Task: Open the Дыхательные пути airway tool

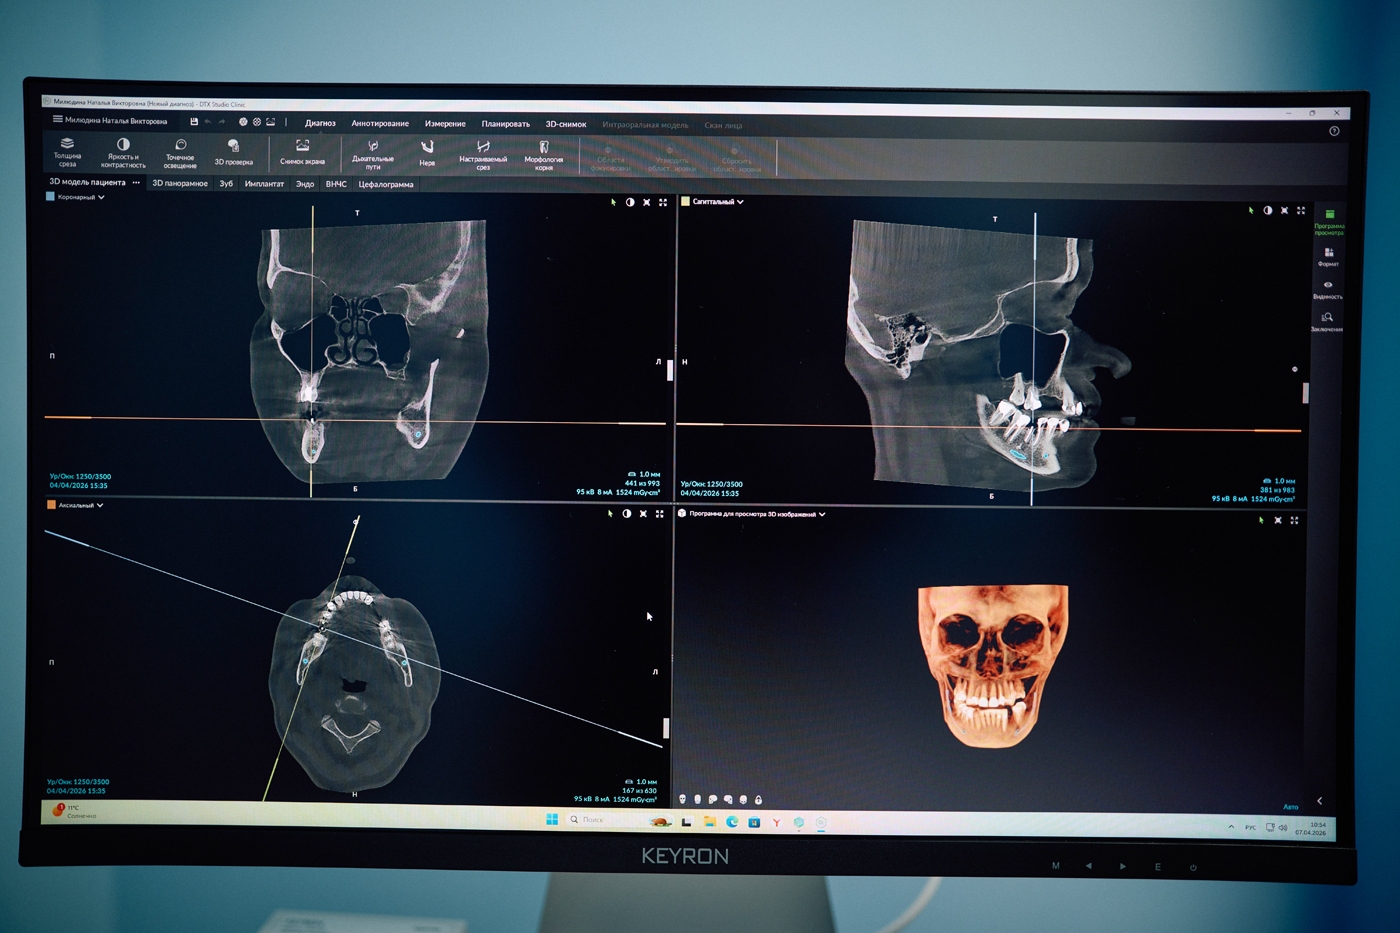Action: click(373, 152)
